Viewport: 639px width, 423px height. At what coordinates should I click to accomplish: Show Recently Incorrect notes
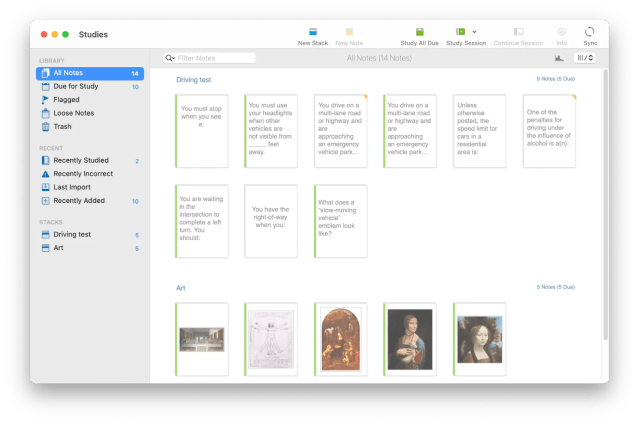coord(90,174)
